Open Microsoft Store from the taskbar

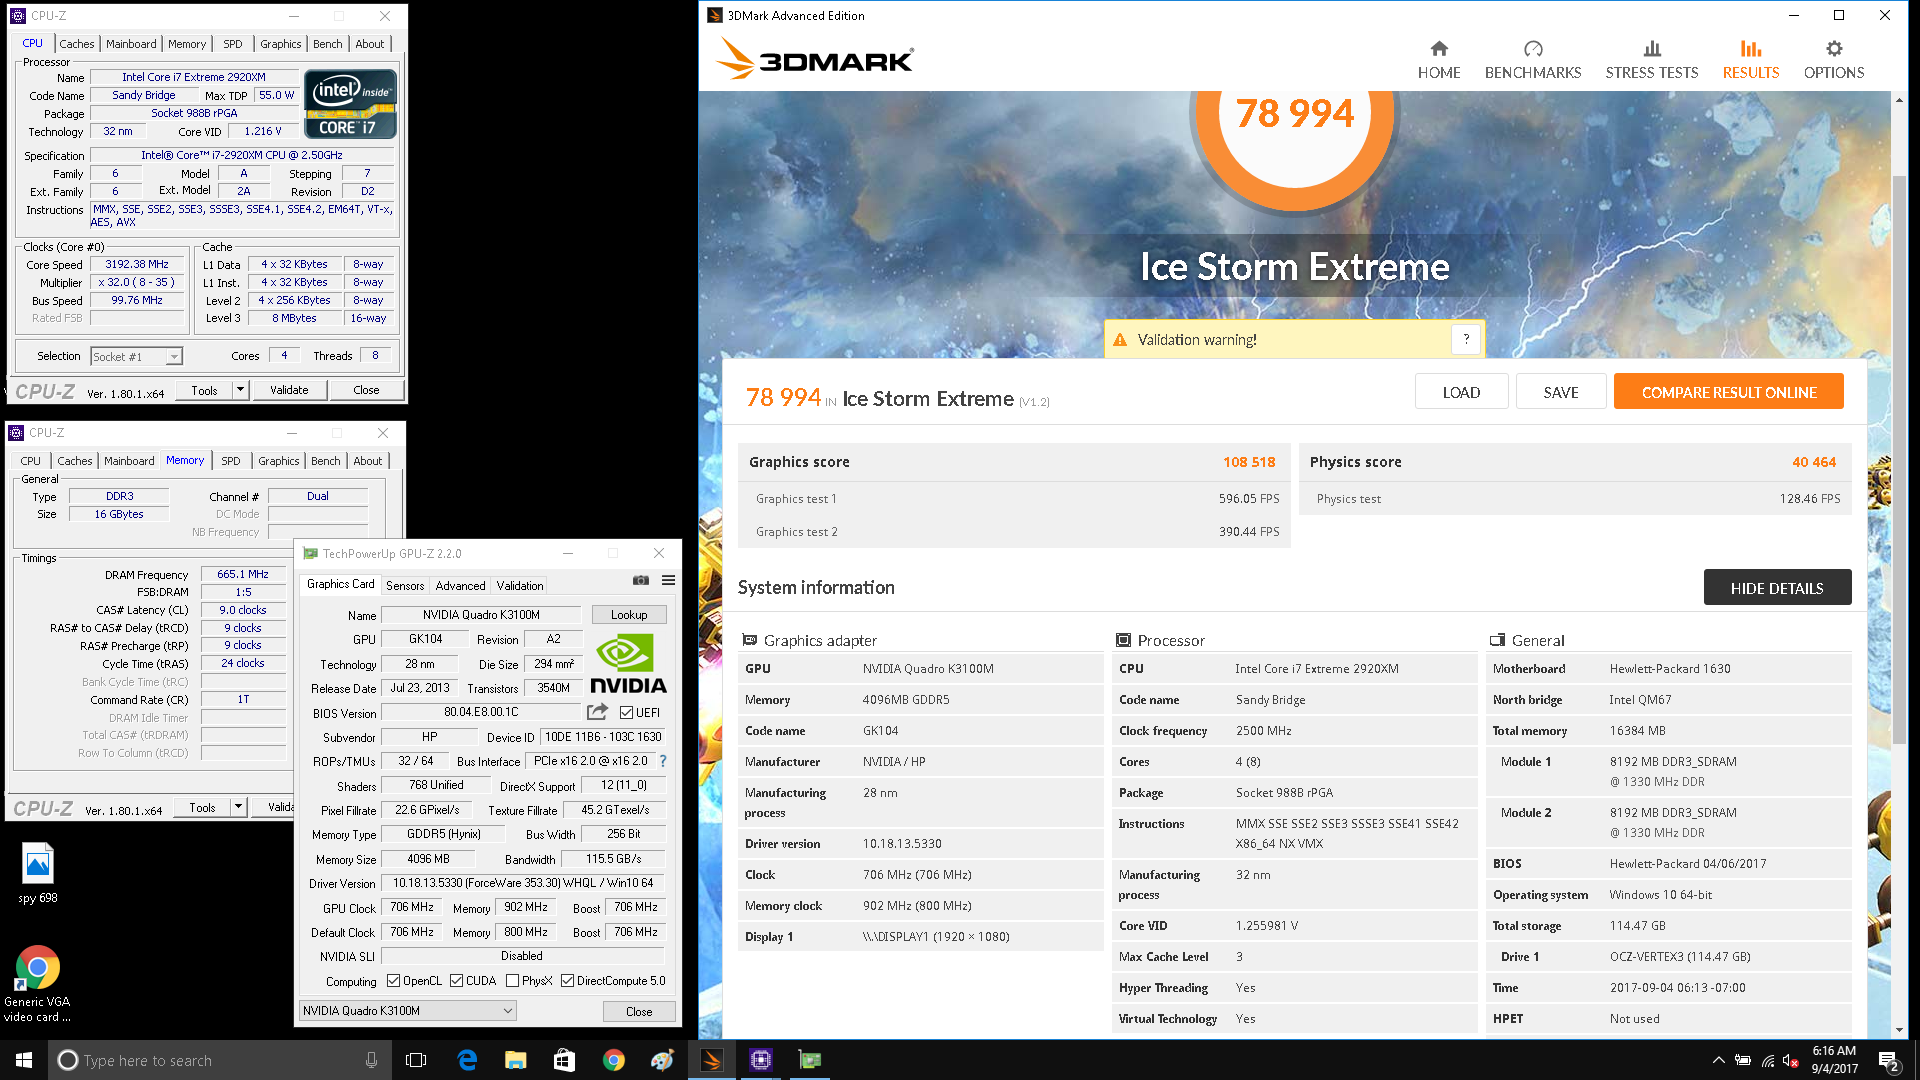click(x=564, y=1060)
